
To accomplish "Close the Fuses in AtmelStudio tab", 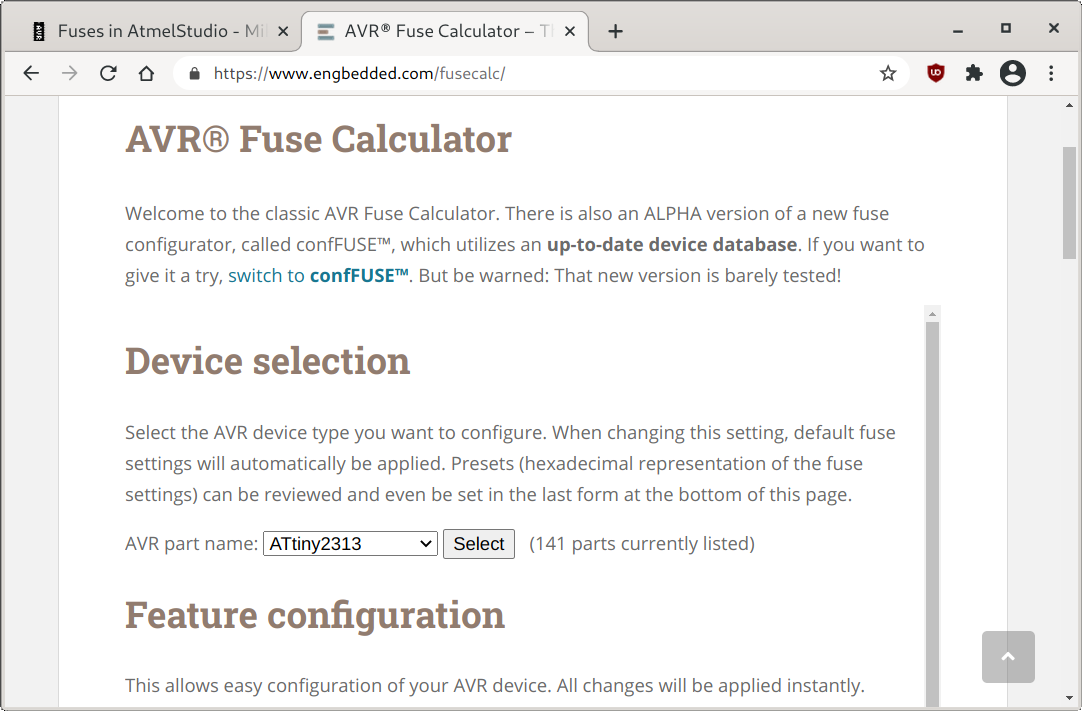I will 283,31.
